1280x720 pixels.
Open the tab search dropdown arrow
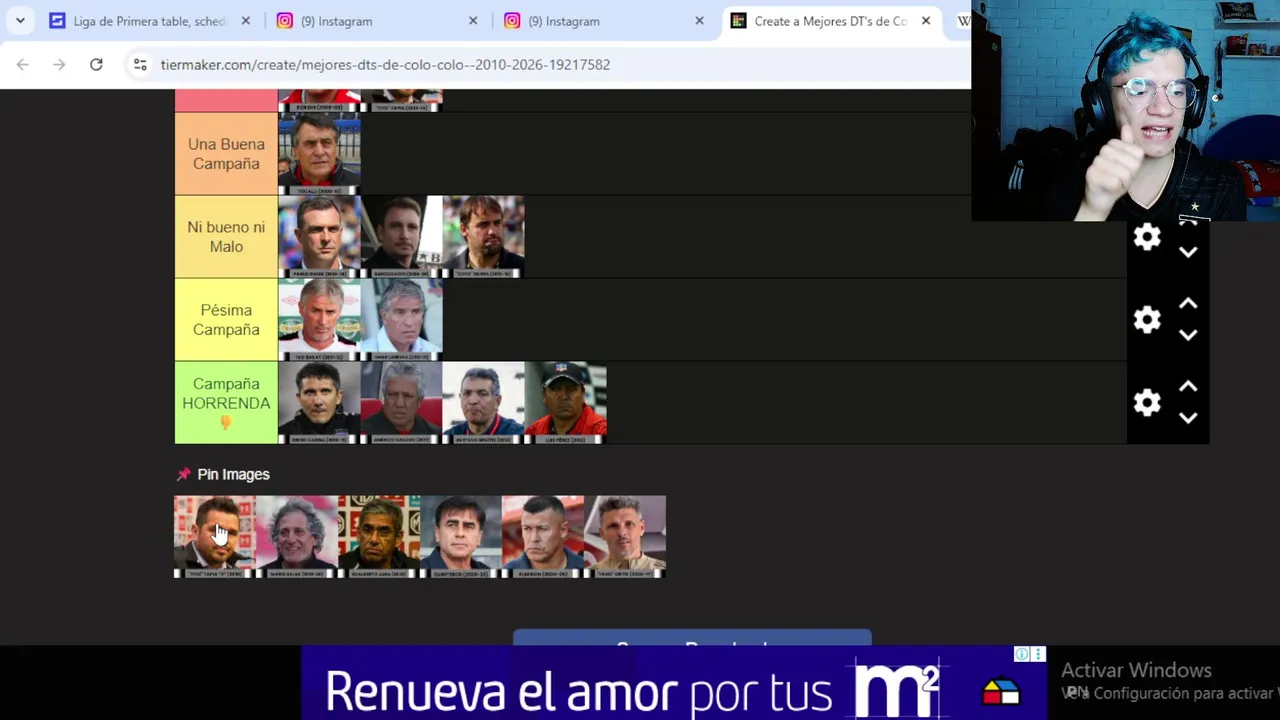pos(20,21)
